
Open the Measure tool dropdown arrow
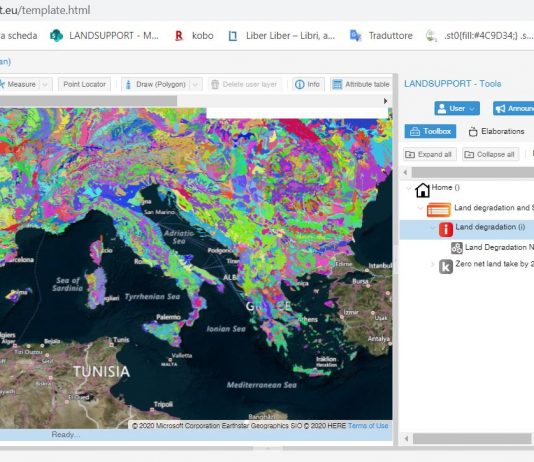point(45,84)
